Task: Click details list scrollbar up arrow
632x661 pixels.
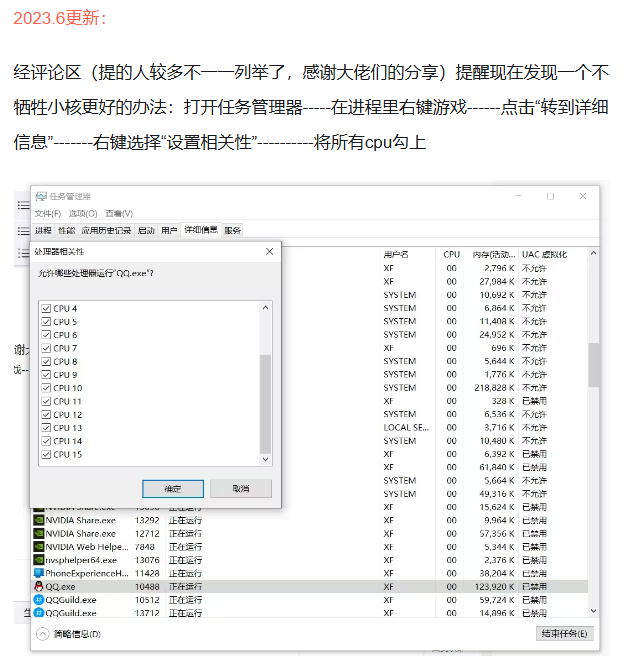Action: tap(593, 253)
